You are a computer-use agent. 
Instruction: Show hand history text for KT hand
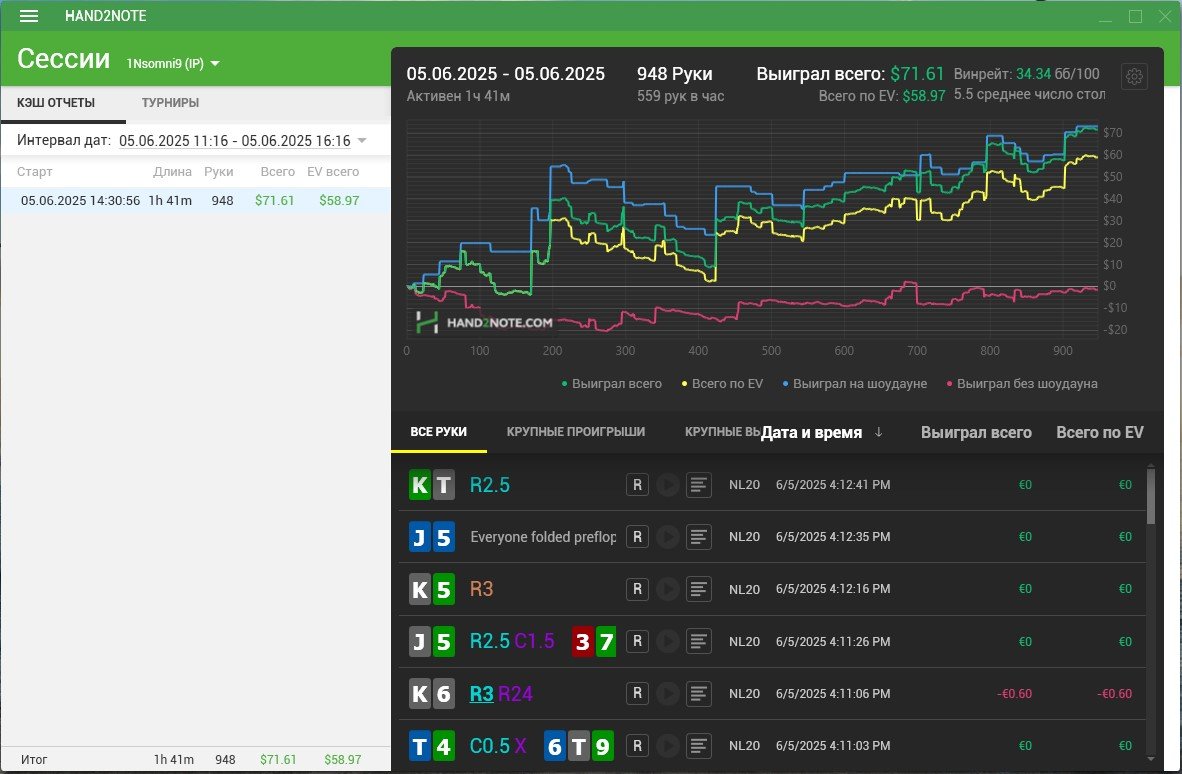click(699, 485)
